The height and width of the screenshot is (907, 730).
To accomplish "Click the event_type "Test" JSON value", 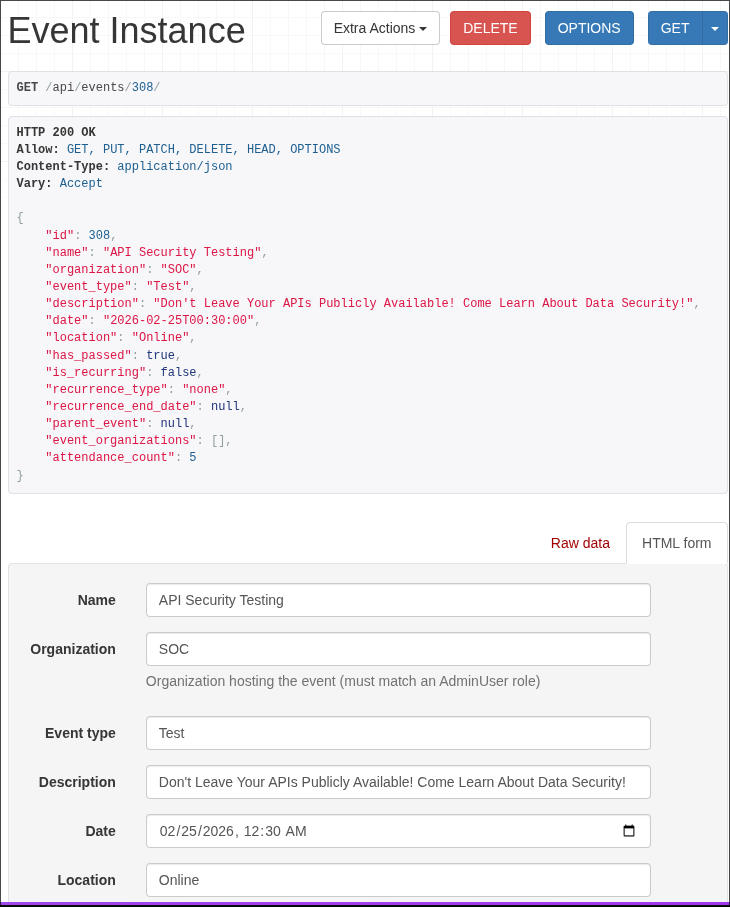I will (x=168, y=286).
